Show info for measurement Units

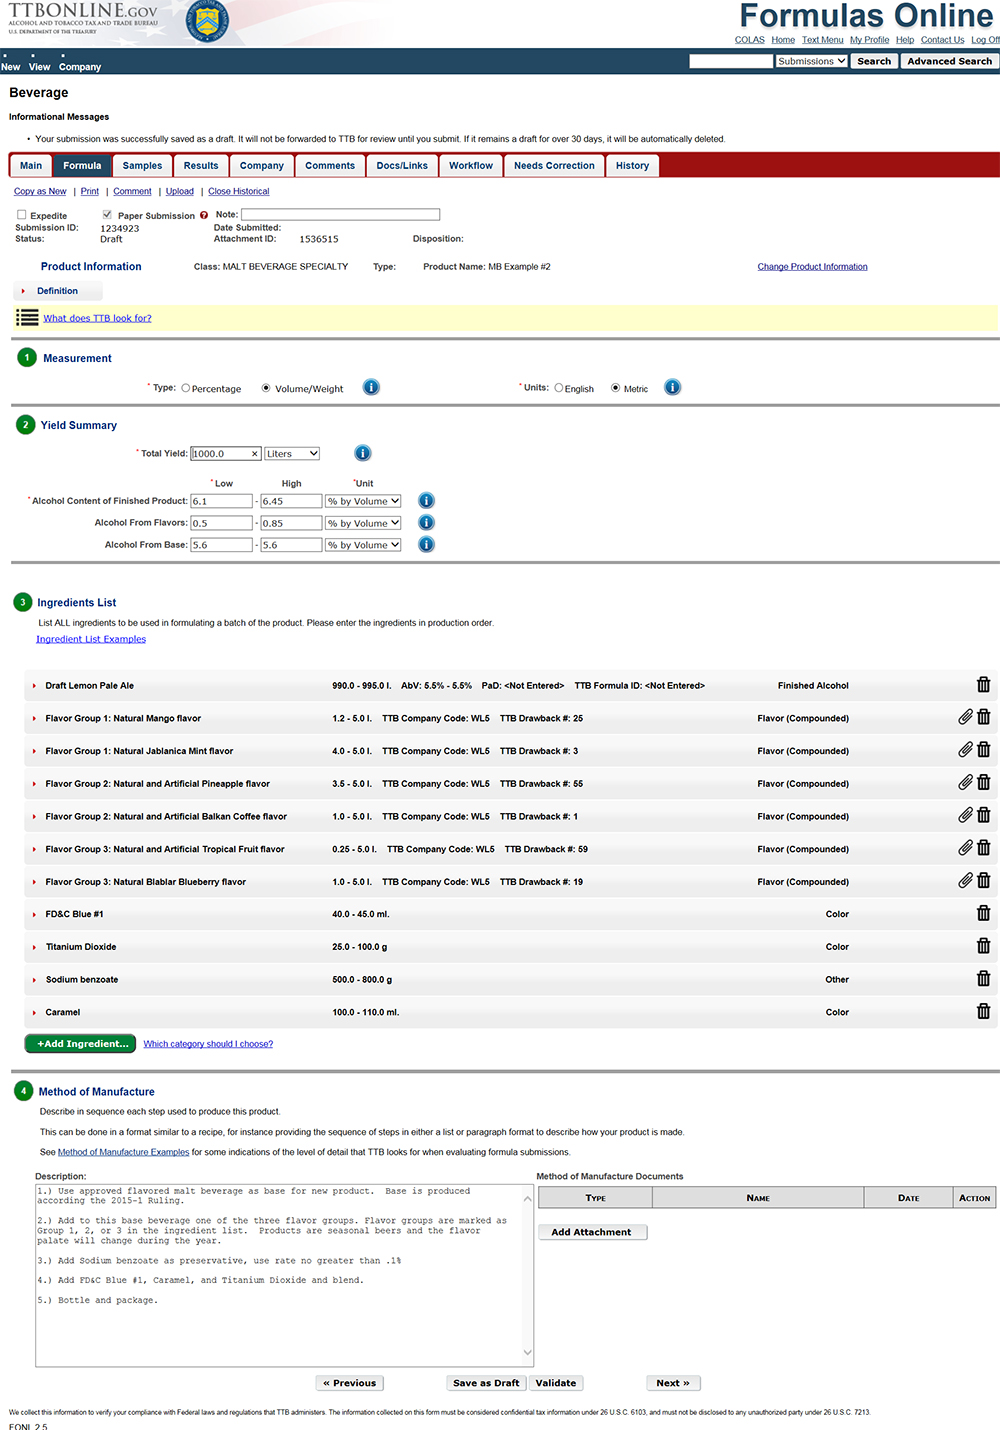coord(672,387)
